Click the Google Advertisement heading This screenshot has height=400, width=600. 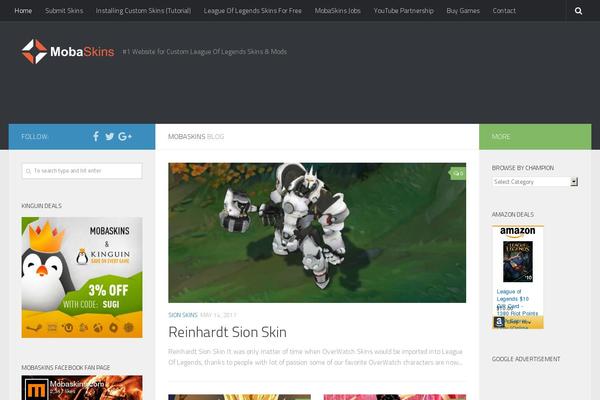pos(526,359)
